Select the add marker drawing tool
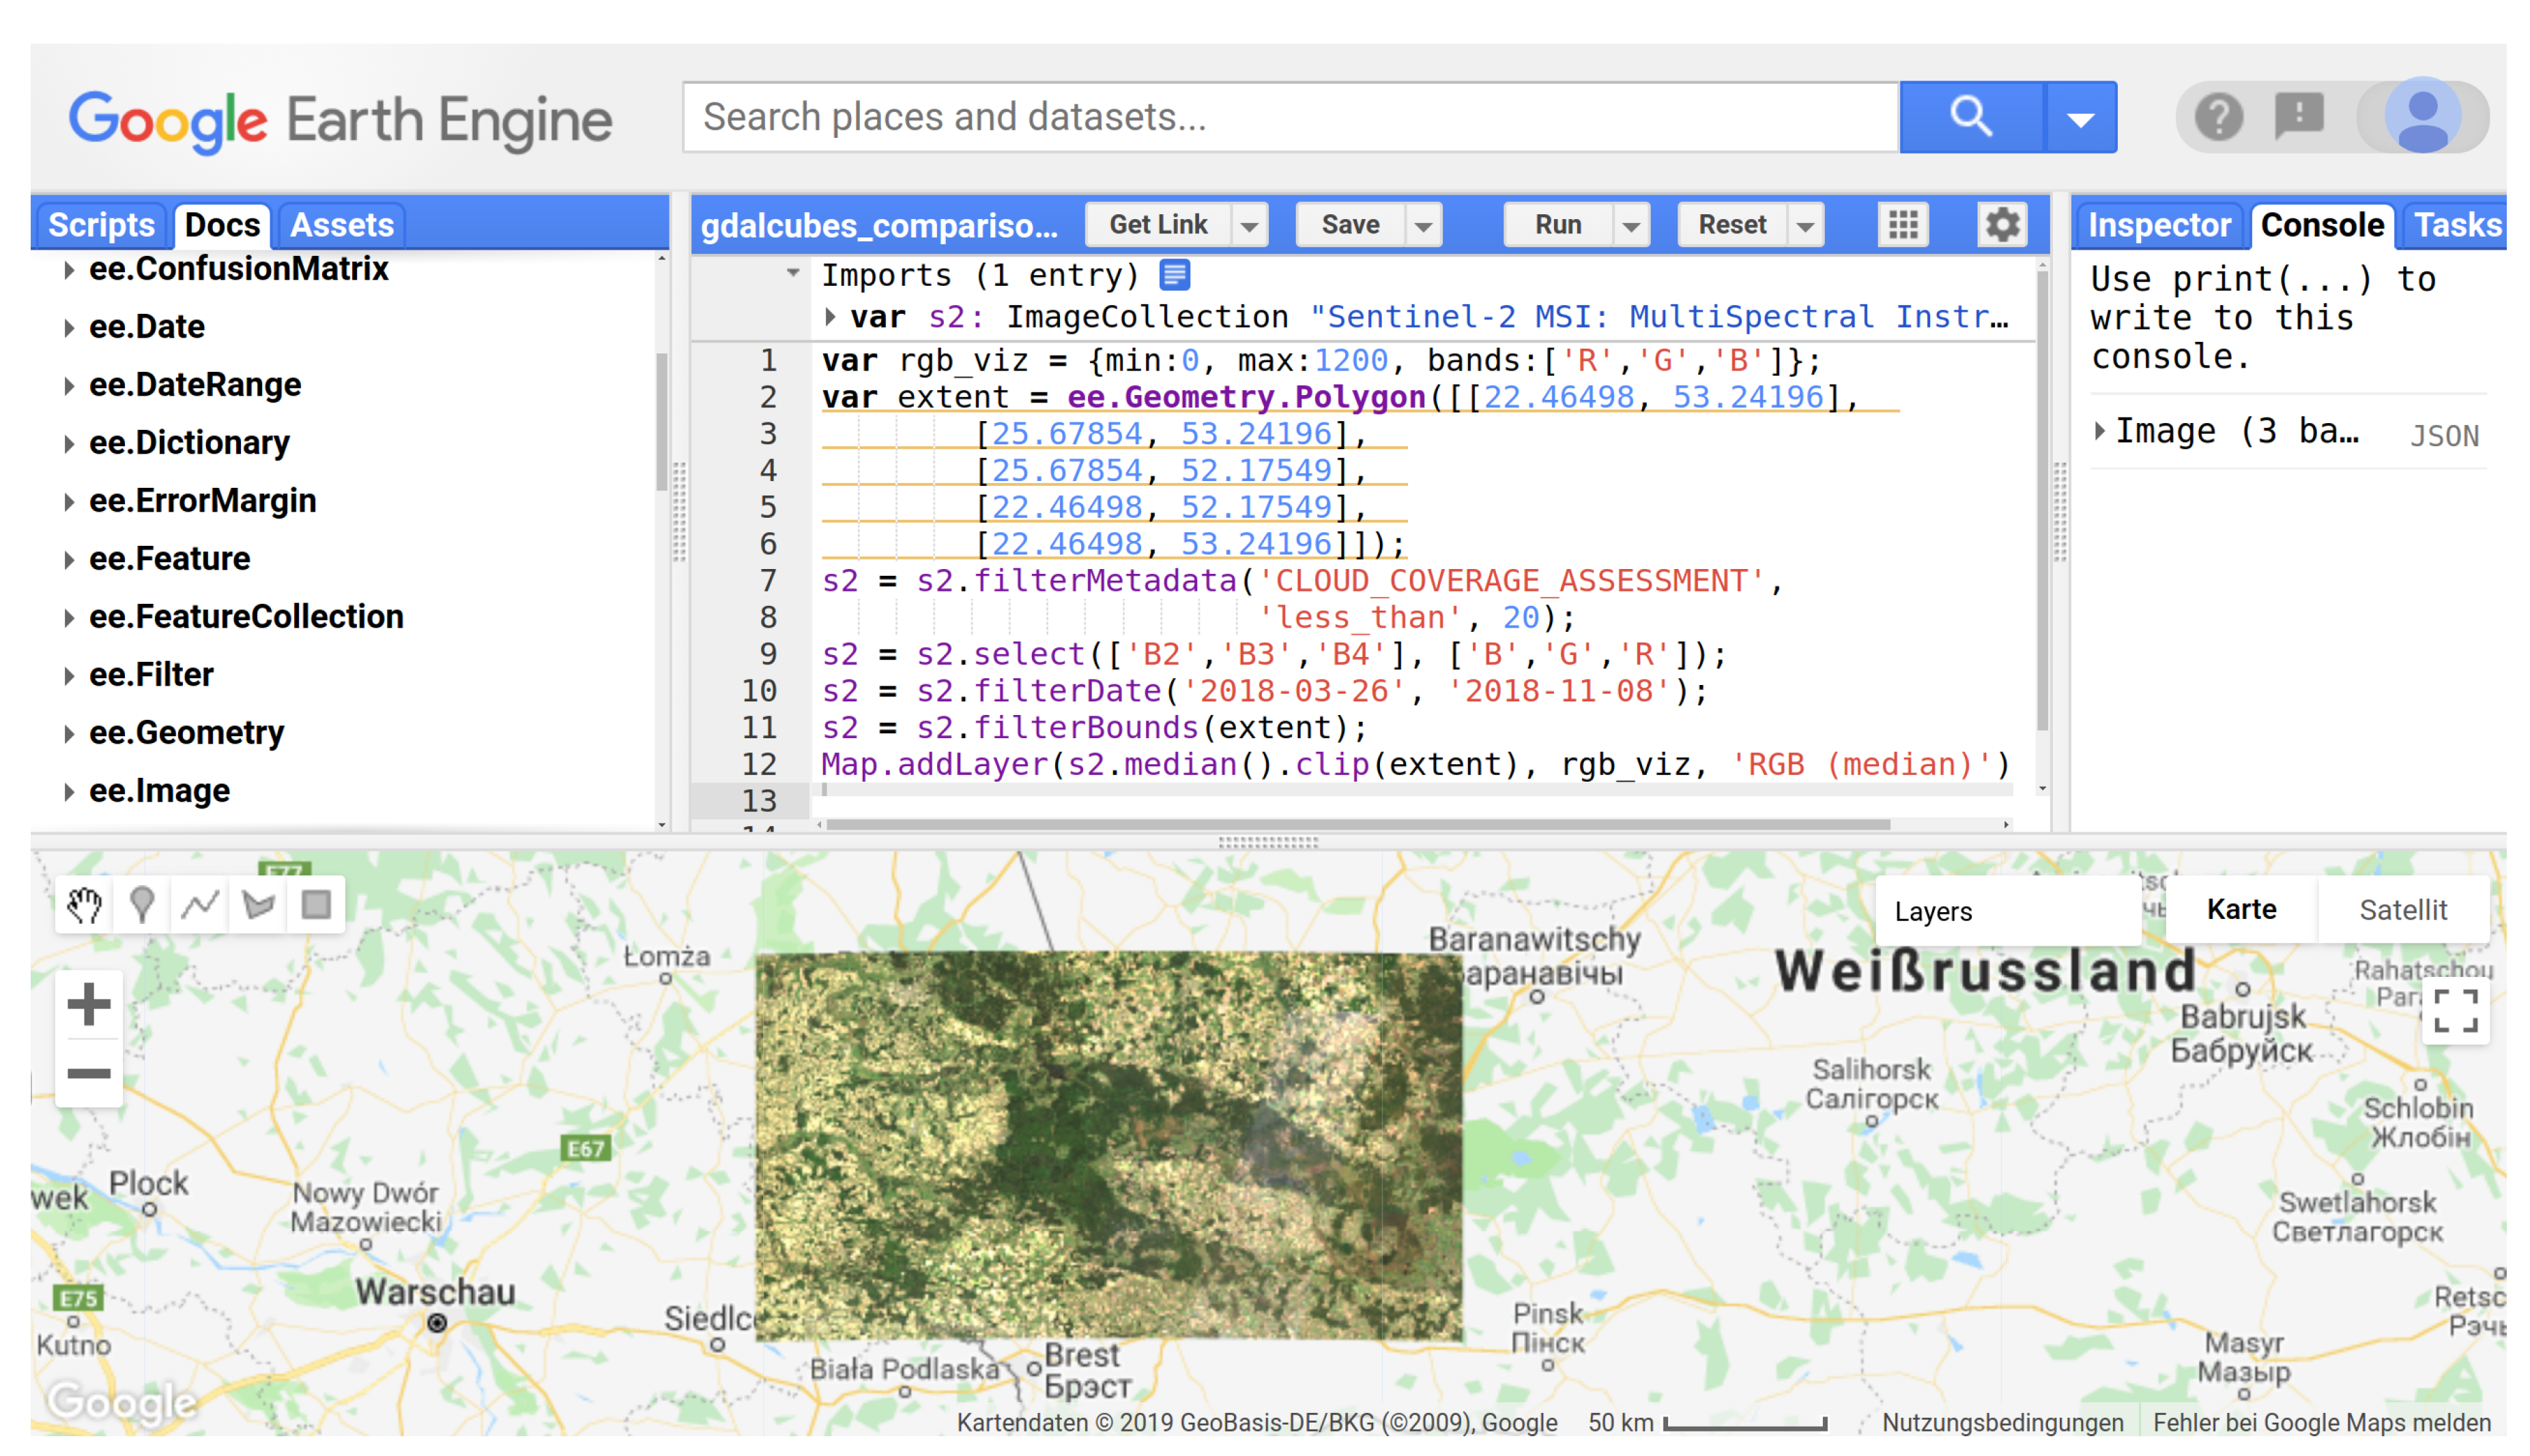 pyautogui.click(x=142, y=906)
